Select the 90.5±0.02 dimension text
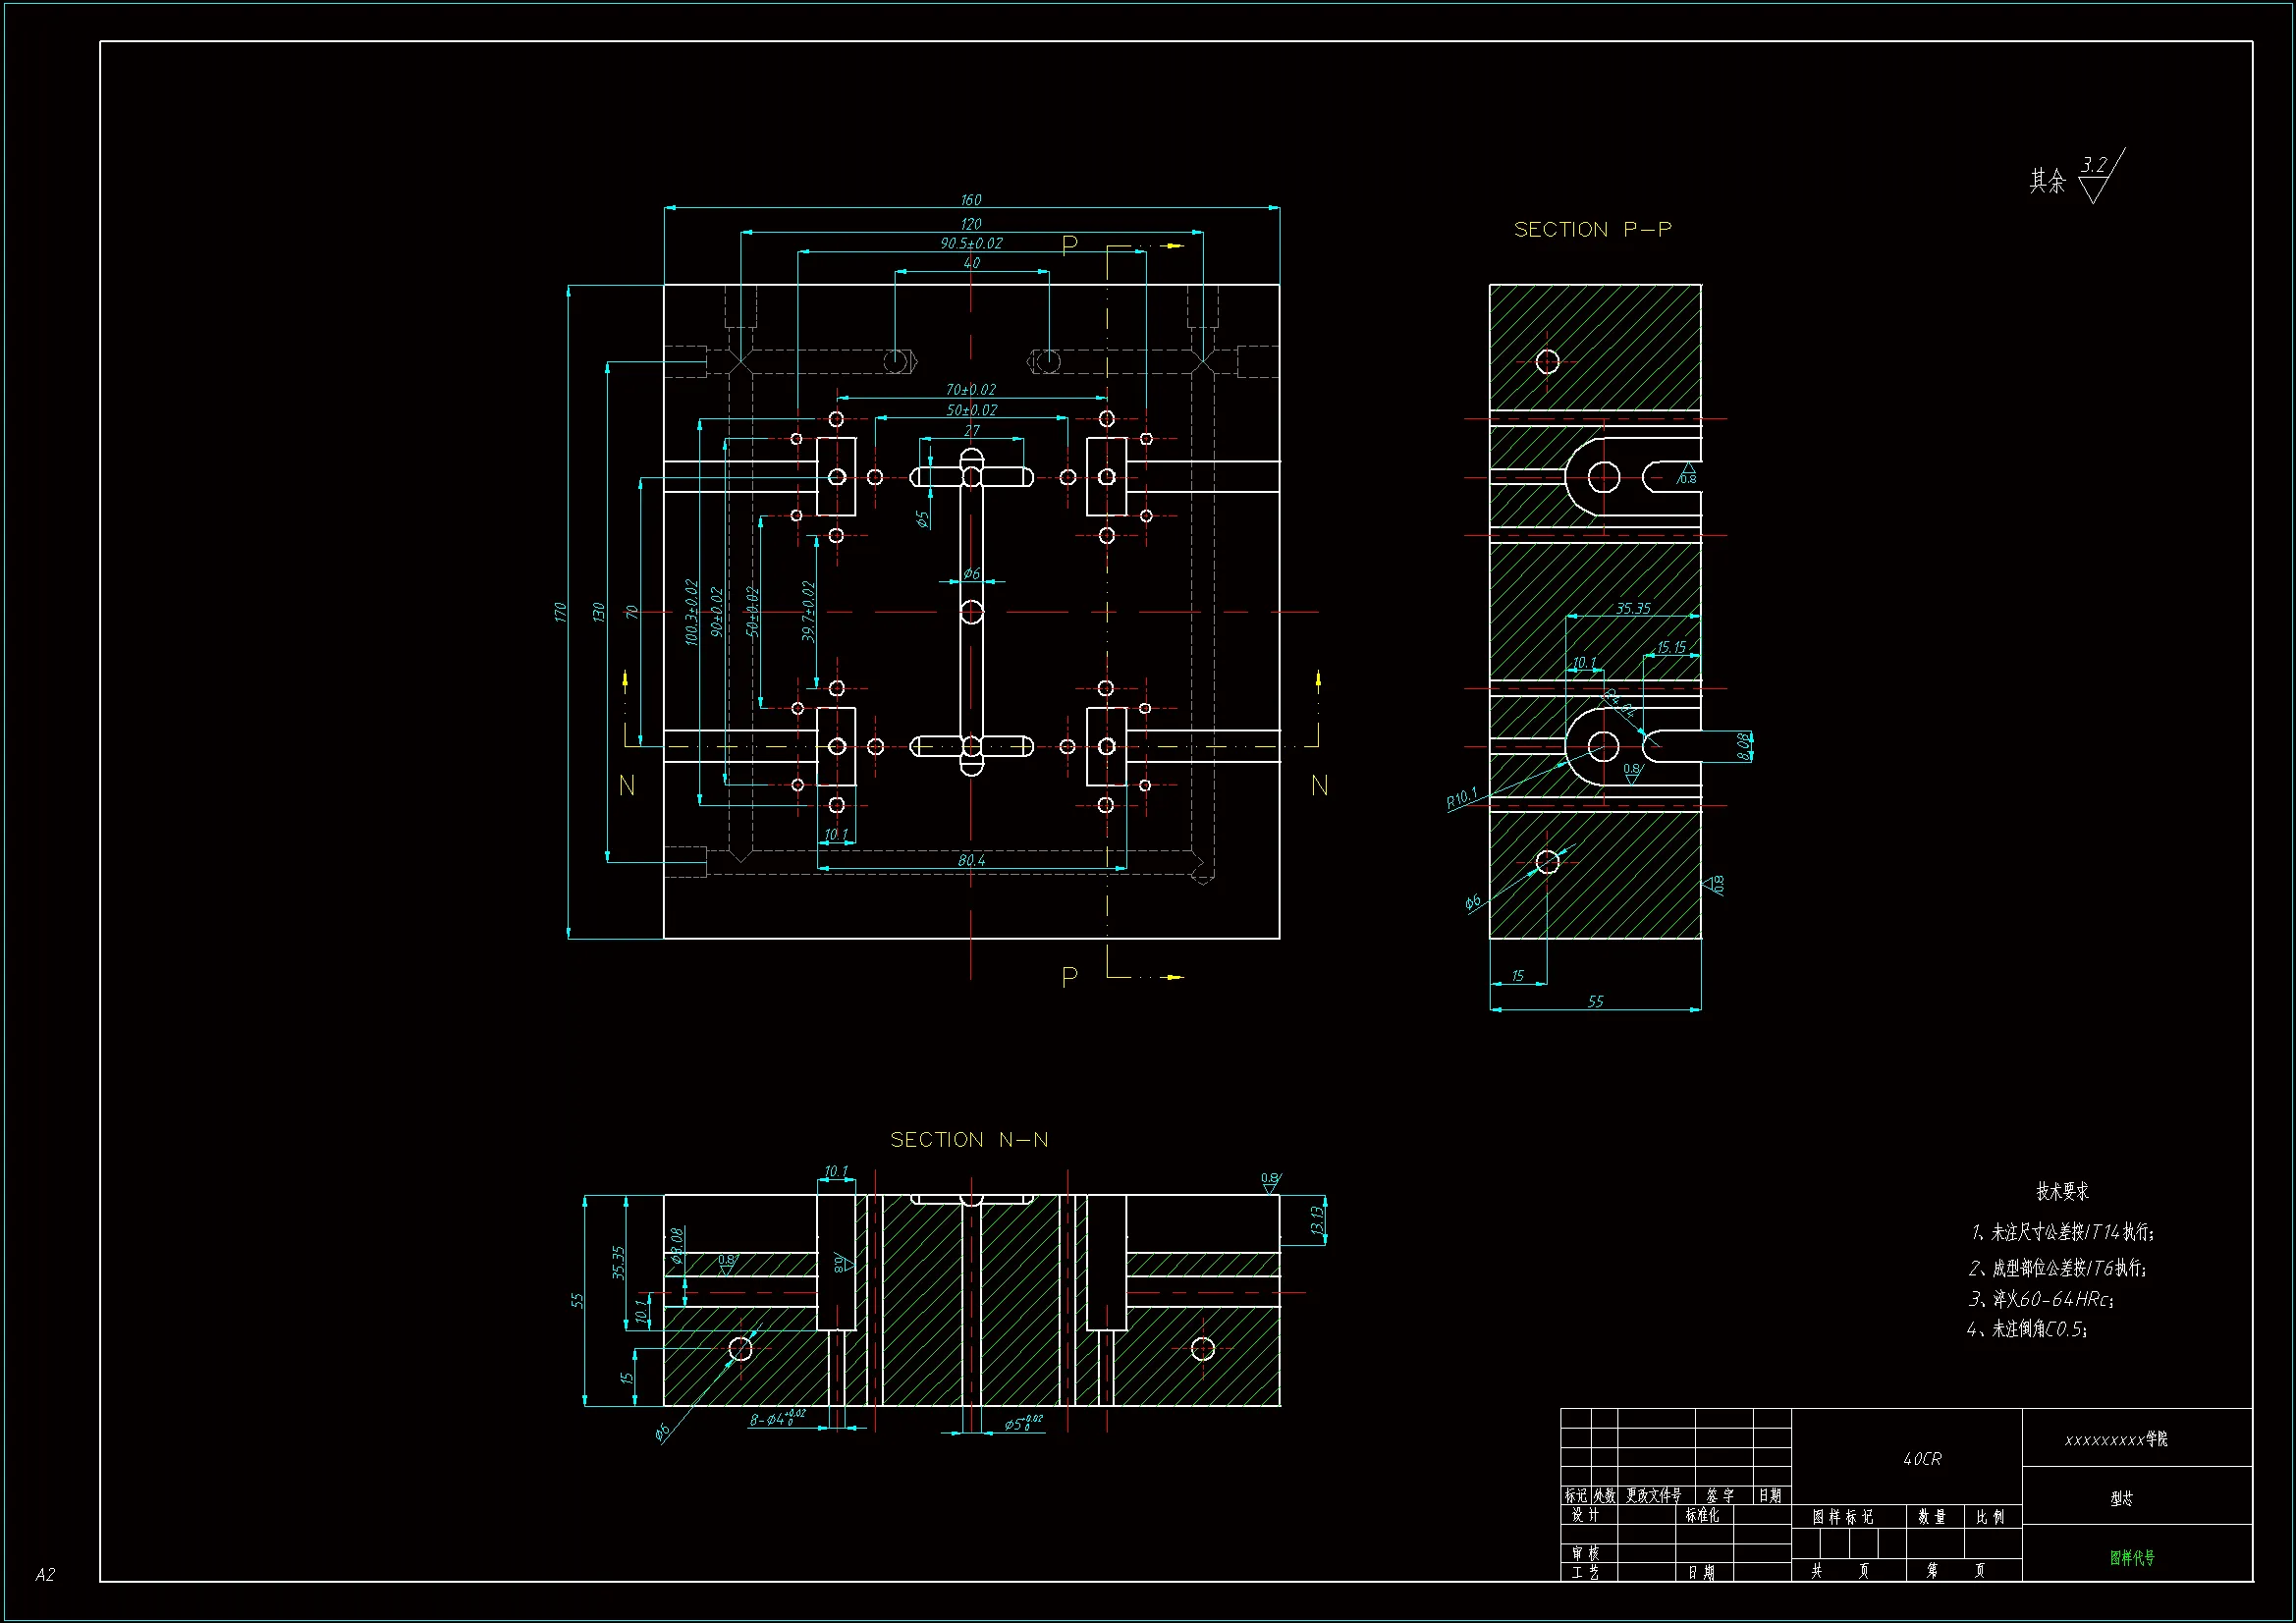The width and height of the screenshot is (2296, 1623). (x=970, y=243)
